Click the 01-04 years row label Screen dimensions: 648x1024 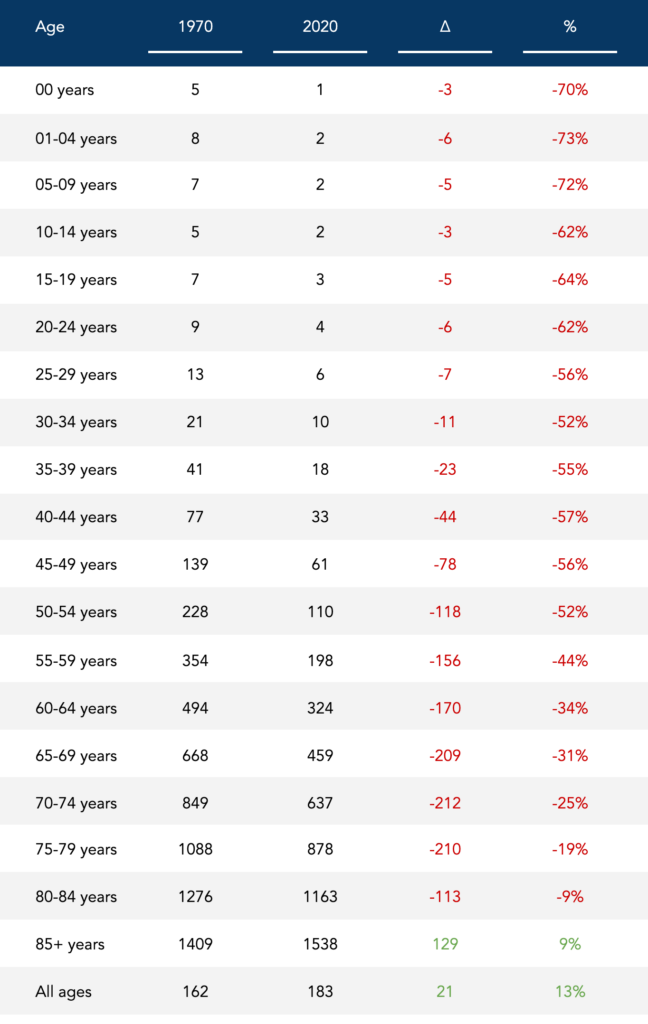click(x=75, y=138)
